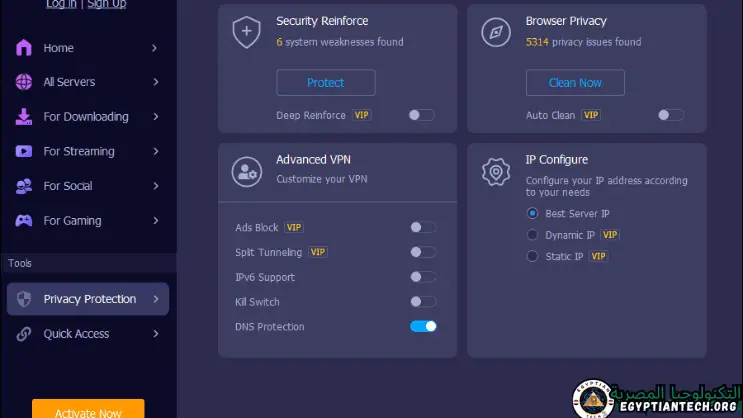Click the DNS Protection label
The height and width of the screenshot is (418, 743).
[270, 327]
